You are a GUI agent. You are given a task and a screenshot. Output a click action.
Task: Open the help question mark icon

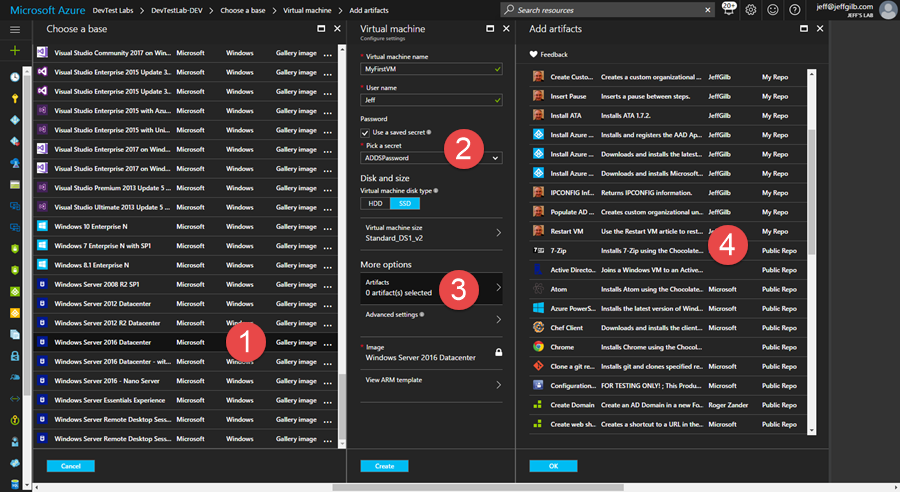coord(794,10)
